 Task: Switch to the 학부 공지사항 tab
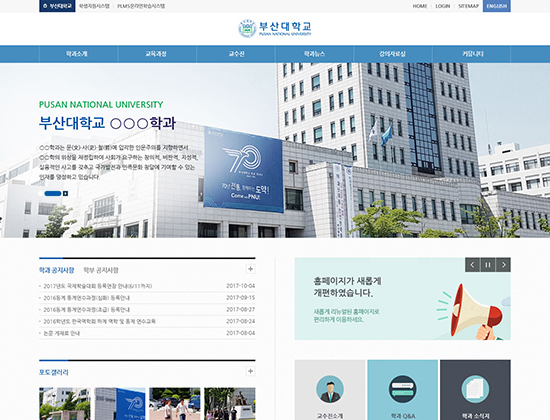tap(101, 270)
